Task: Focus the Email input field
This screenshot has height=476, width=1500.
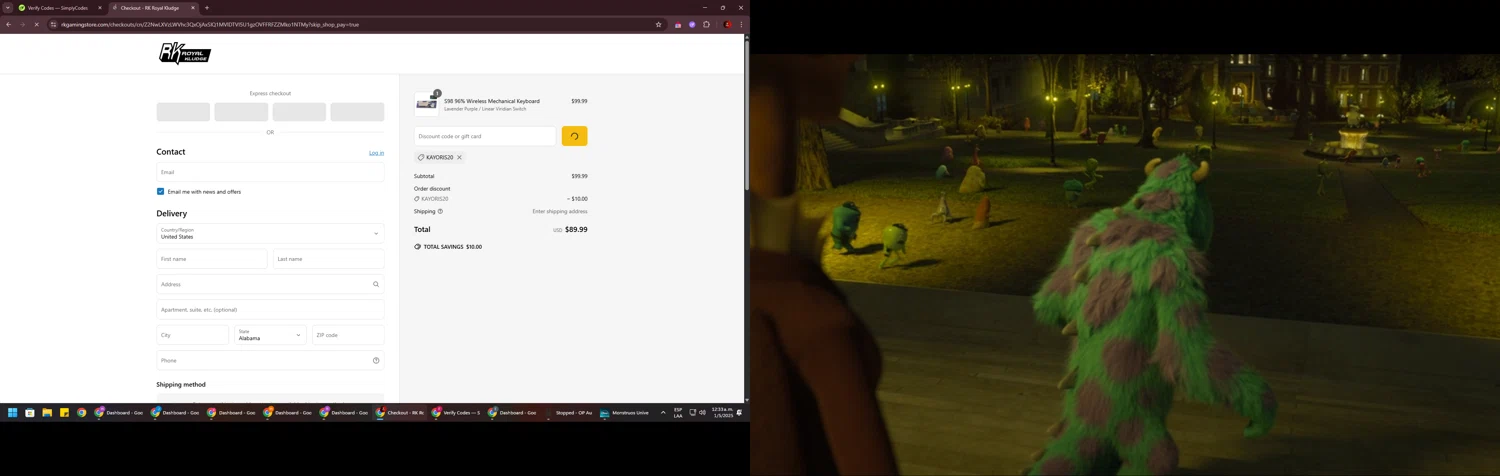Action: [270, 172]
